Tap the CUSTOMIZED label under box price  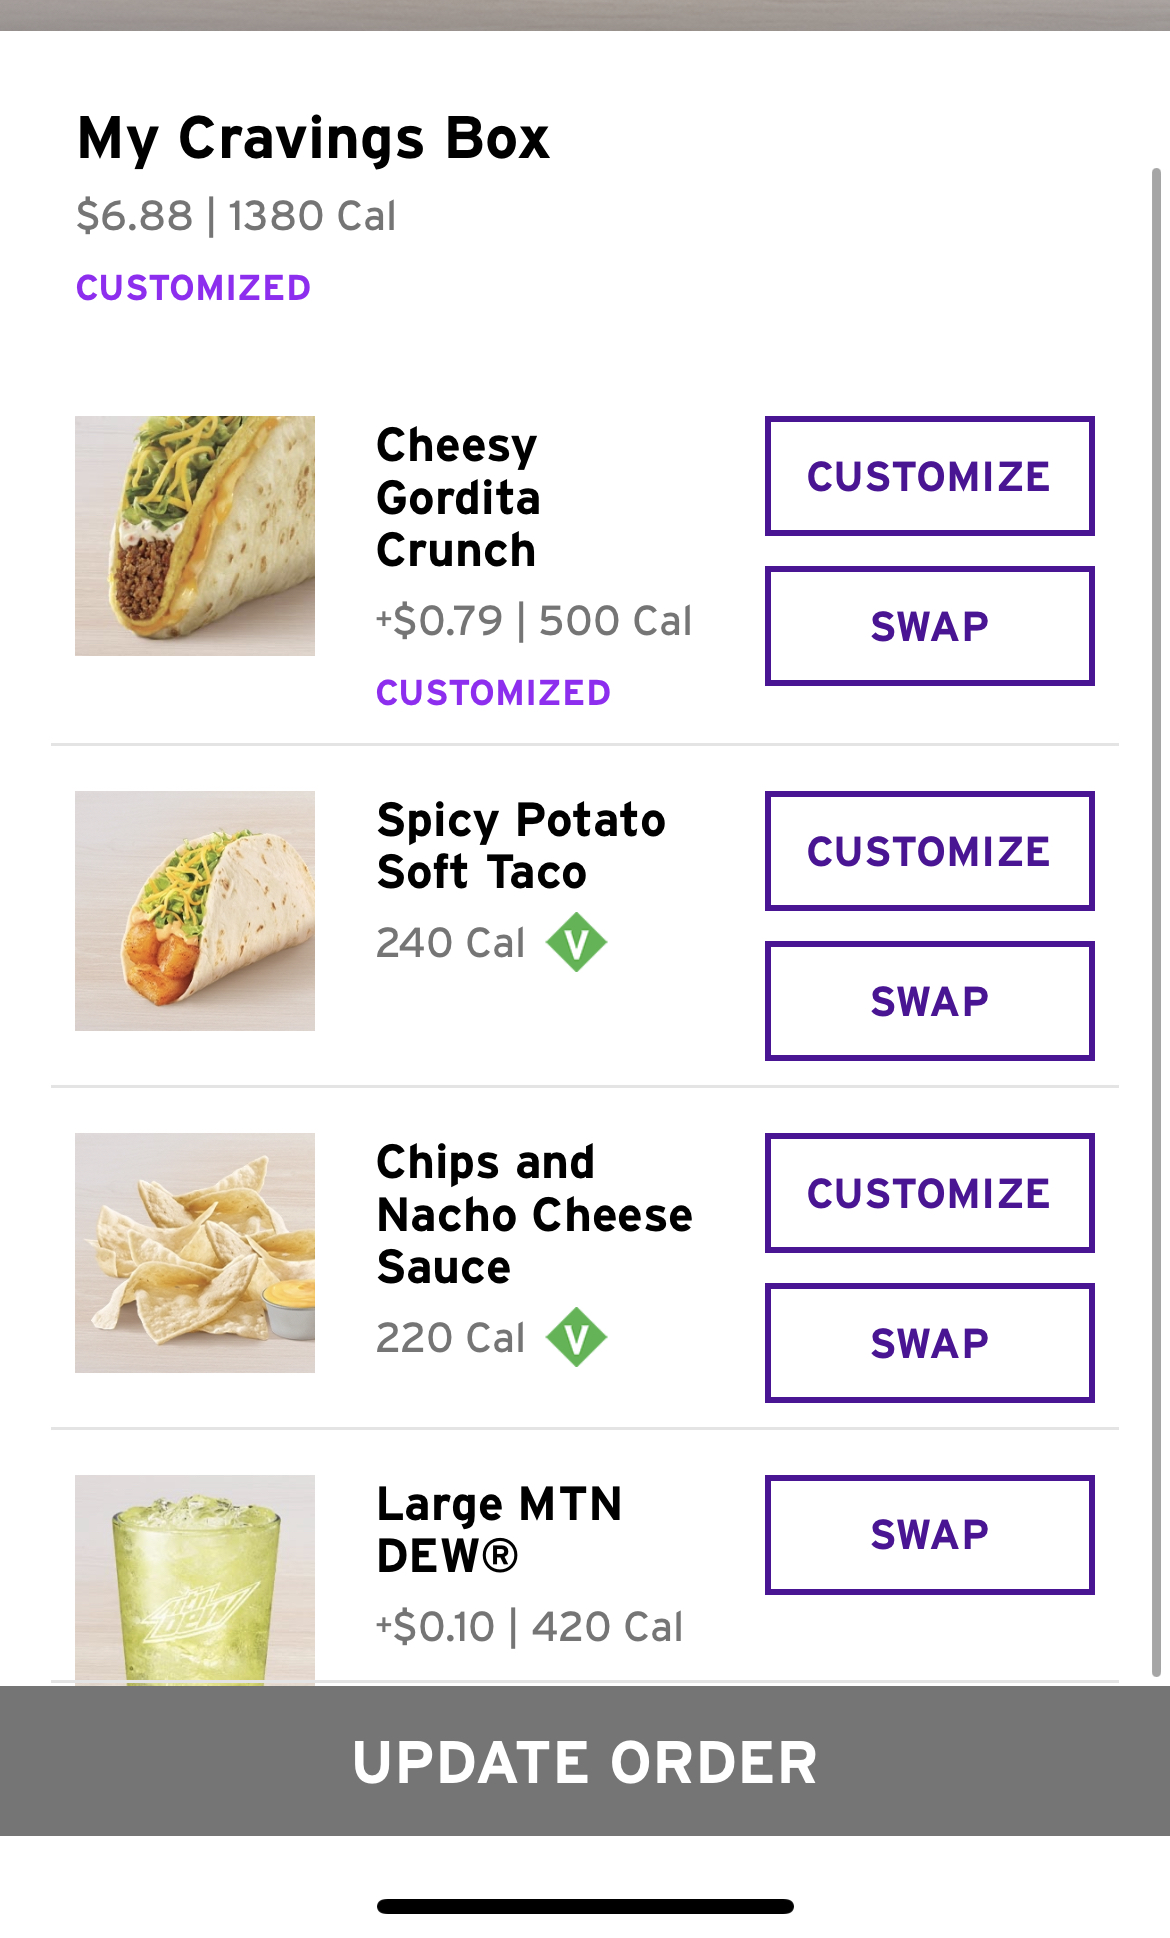(193, 288)
